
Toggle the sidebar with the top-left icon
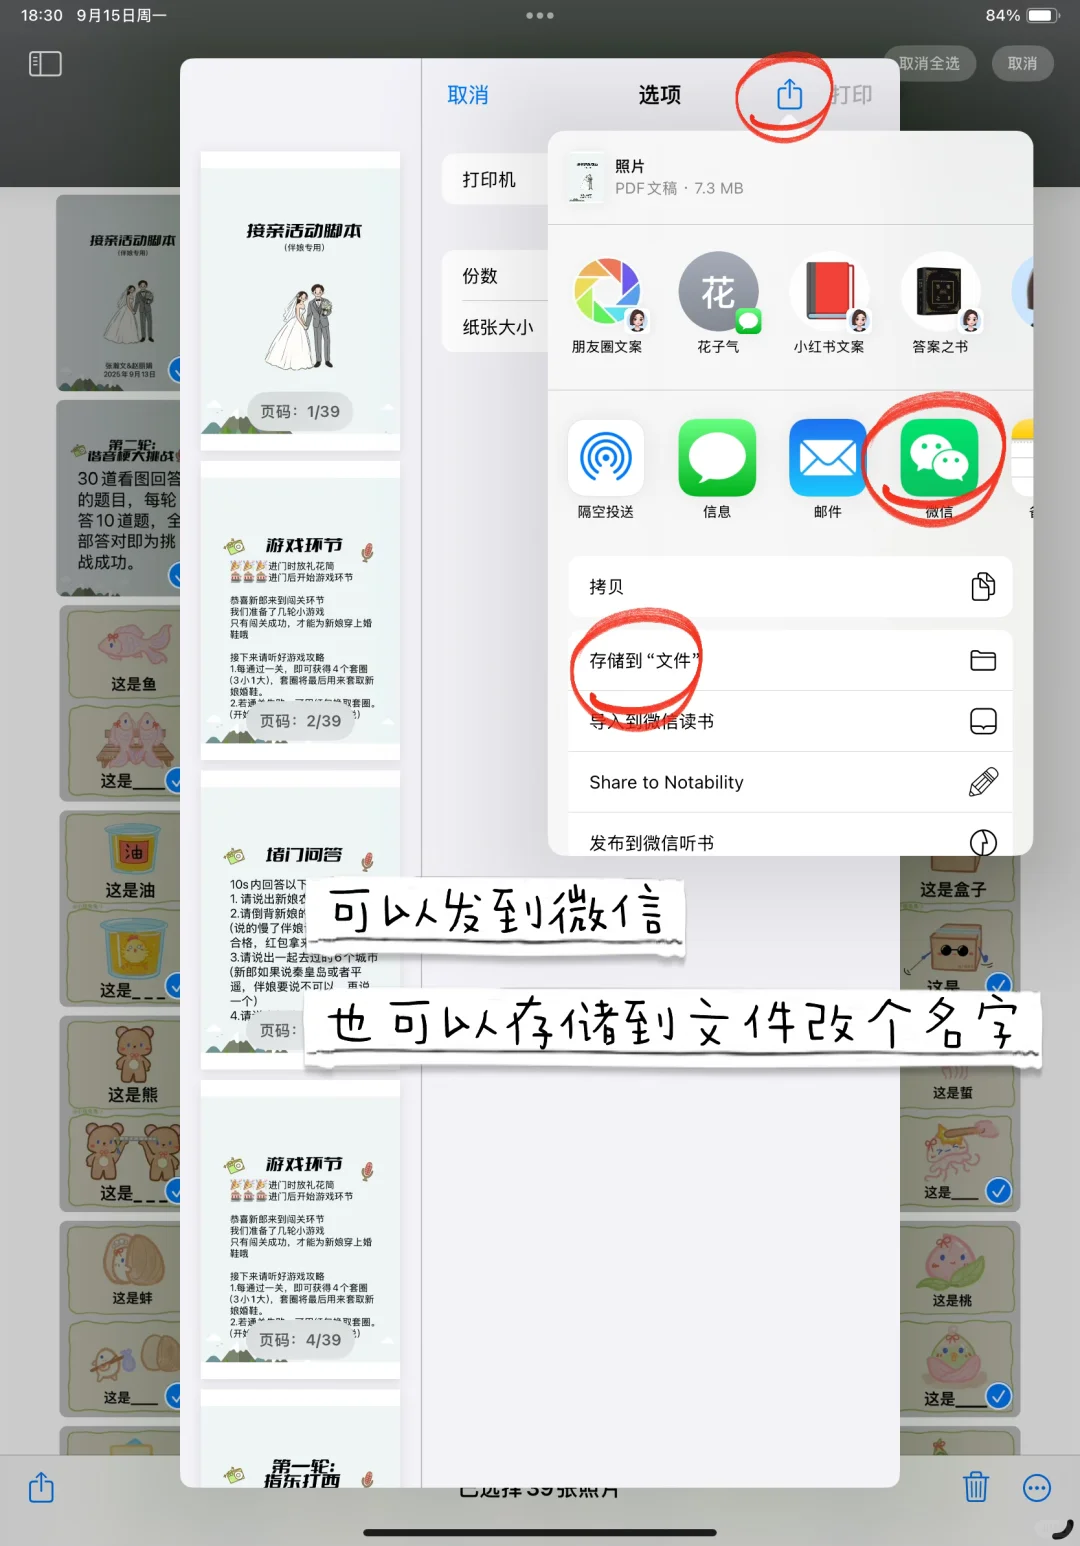[x=44, y=63]
